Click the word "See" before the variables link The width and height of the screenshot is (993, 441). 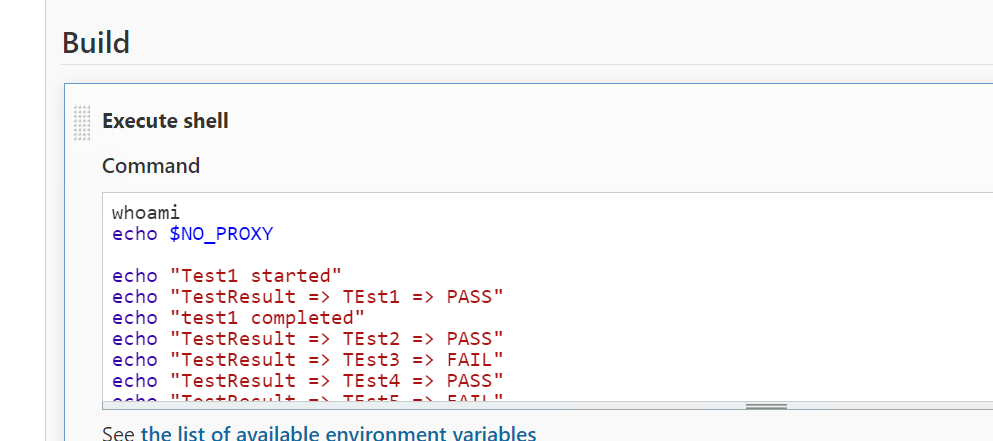(118, 434)
